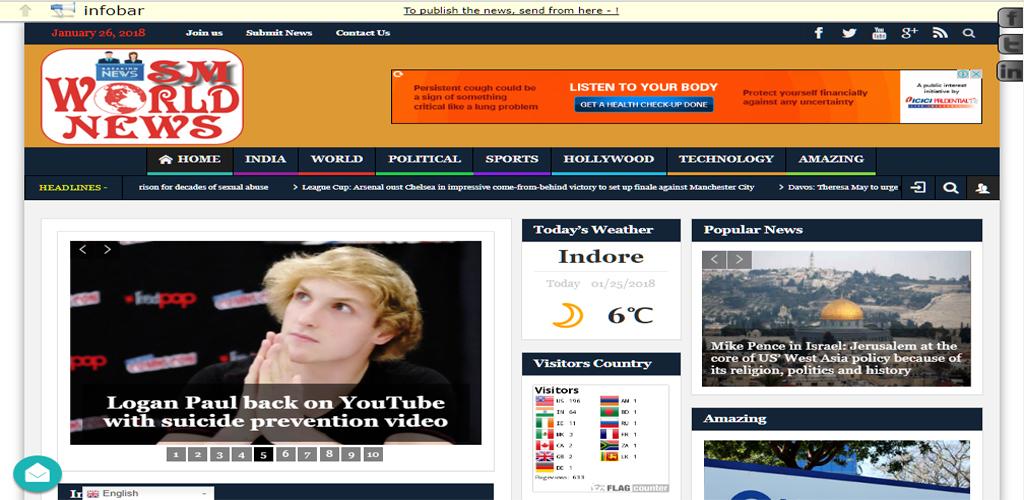This screenshot has width=1024, height=500.
Task: Open the HOME menu item
Action: coord(189,160)
